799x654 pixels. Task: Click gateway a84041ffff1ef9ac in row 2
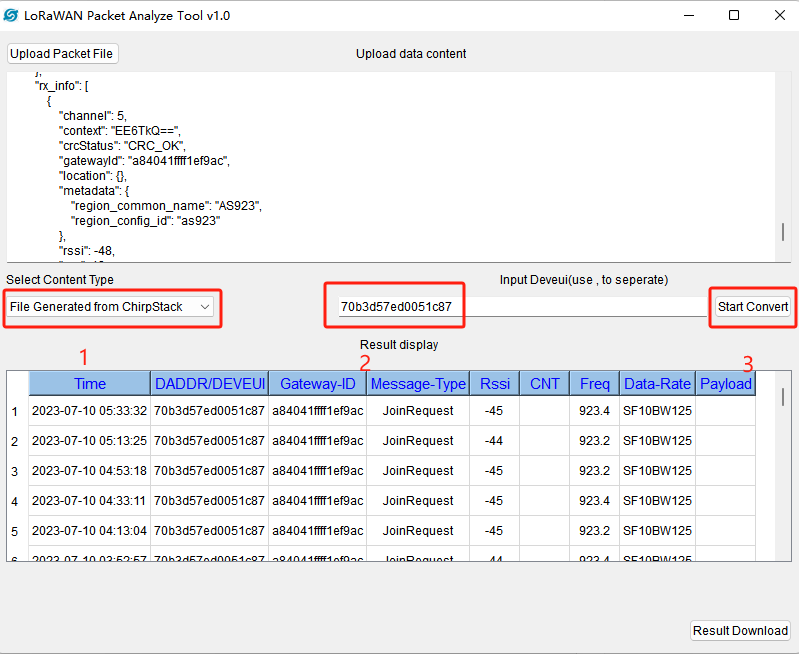[x=317, y=441]
